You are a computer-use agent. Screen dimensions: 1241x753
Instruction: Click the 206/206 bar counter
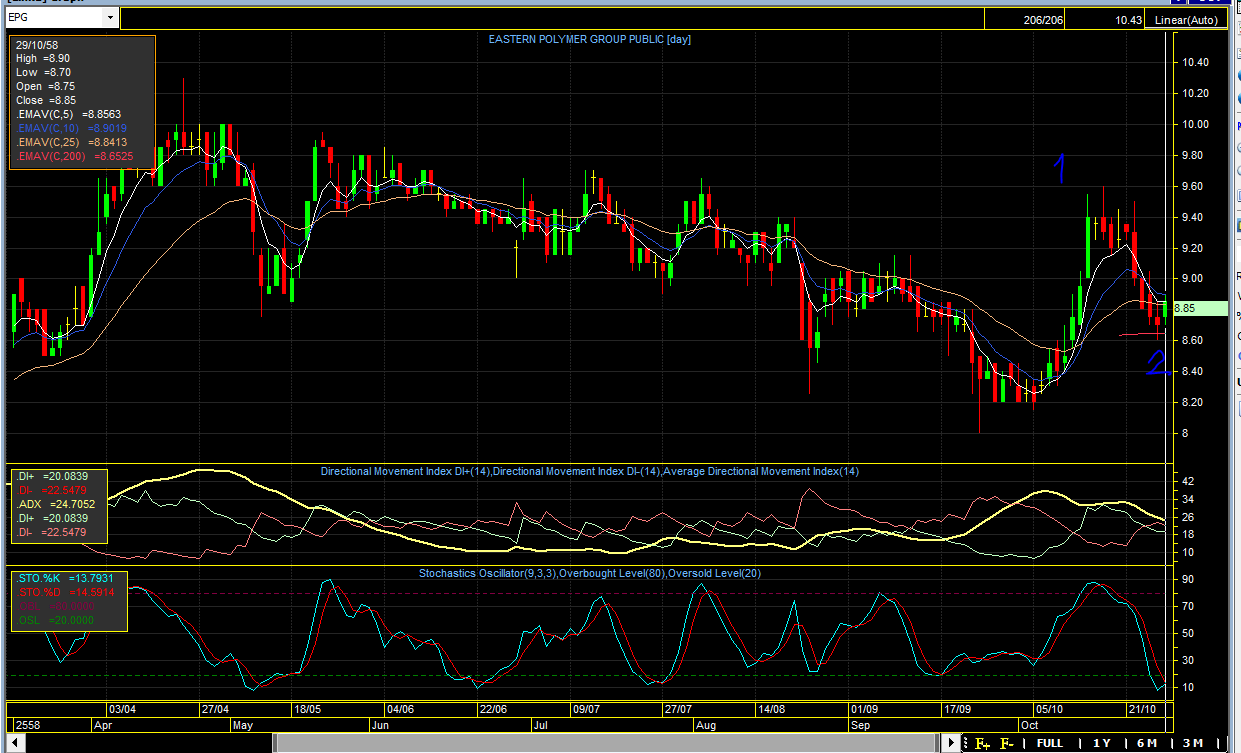click(x=1042, y=20)
